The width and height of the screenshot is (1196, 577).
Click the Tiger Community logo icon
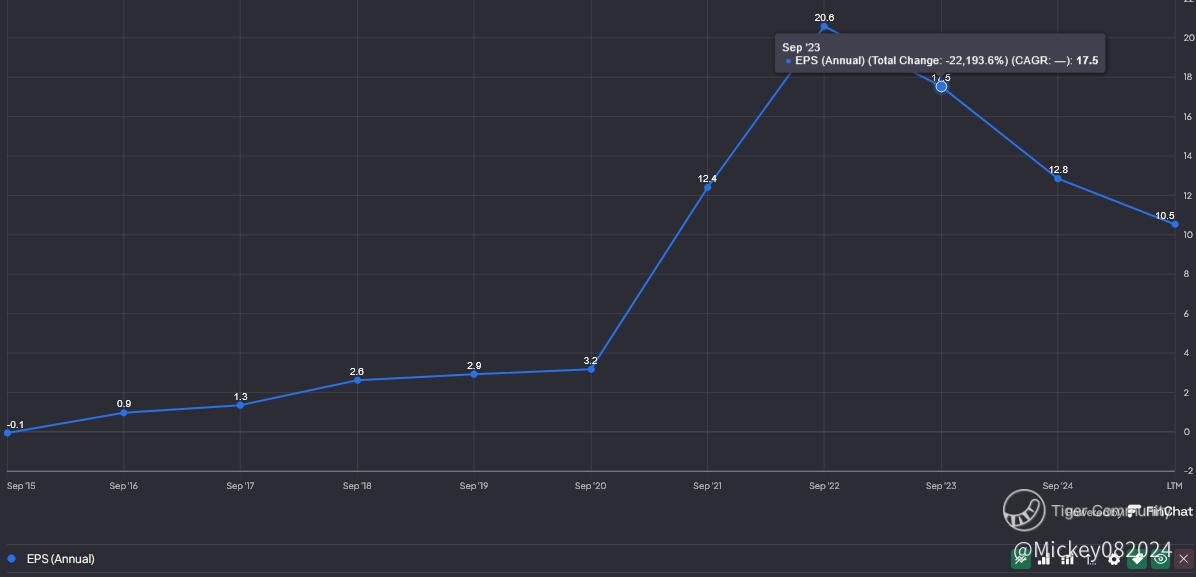point(1024,511)
